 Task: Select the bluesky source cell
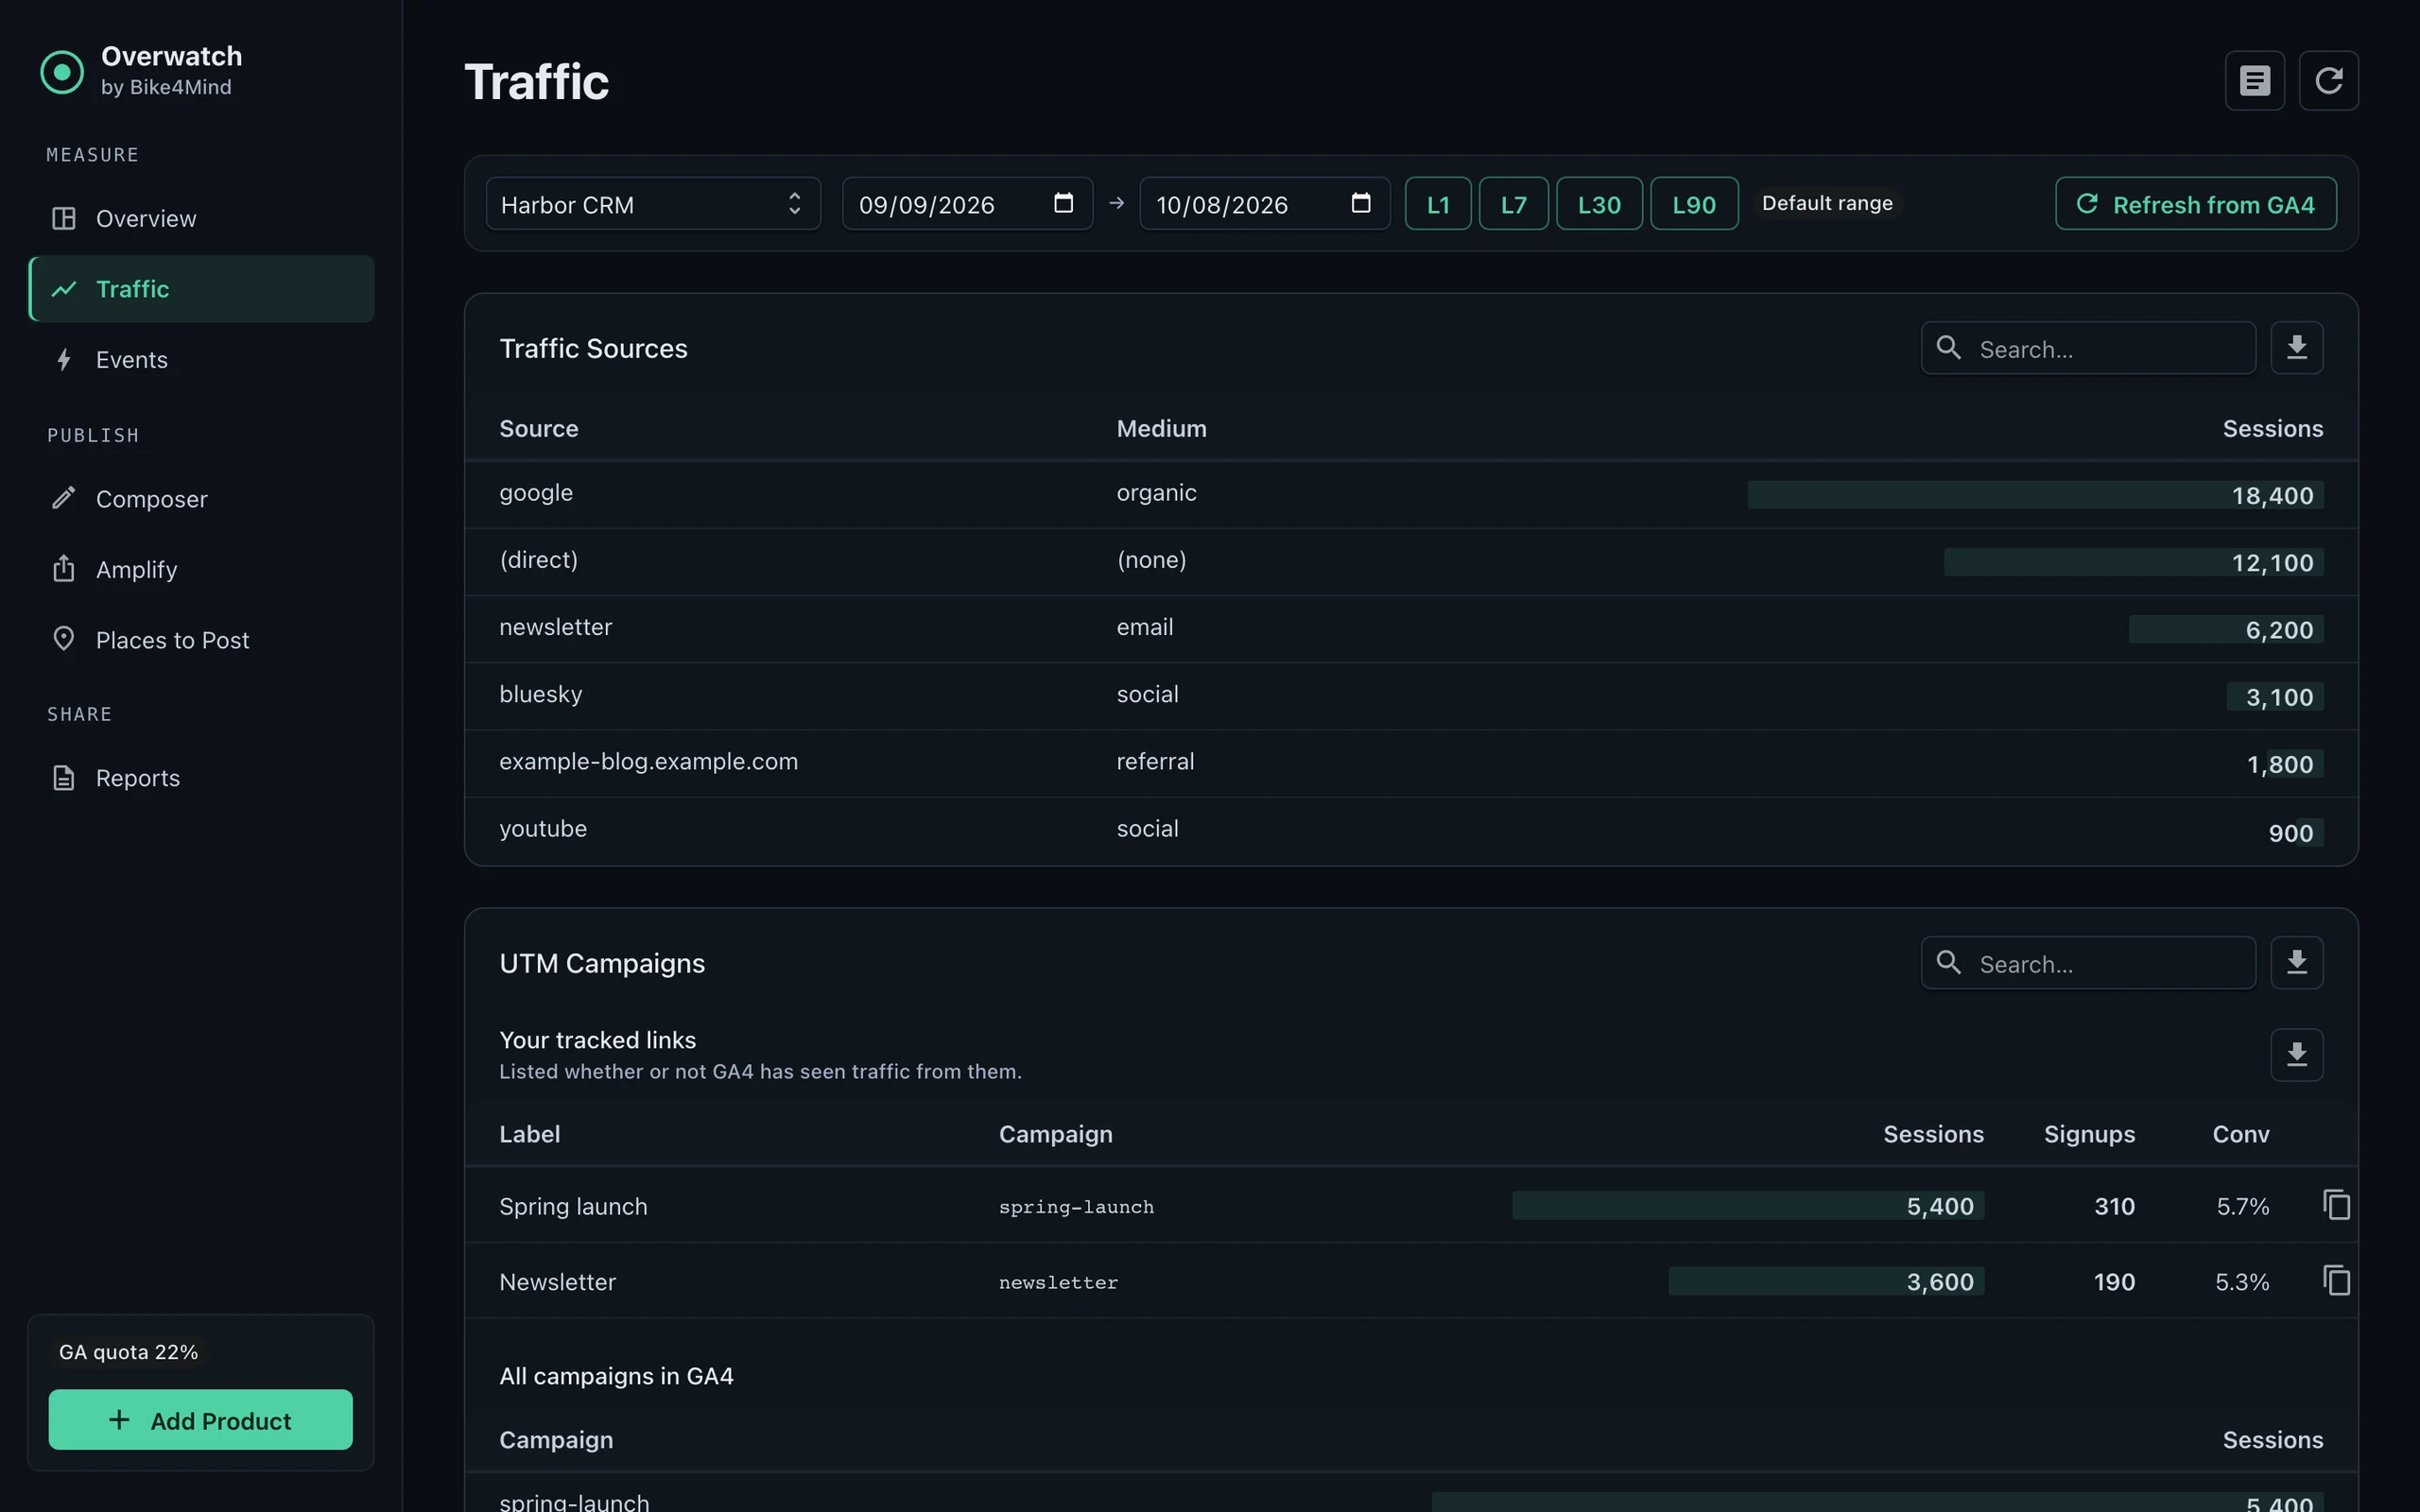tap(540, 694)
